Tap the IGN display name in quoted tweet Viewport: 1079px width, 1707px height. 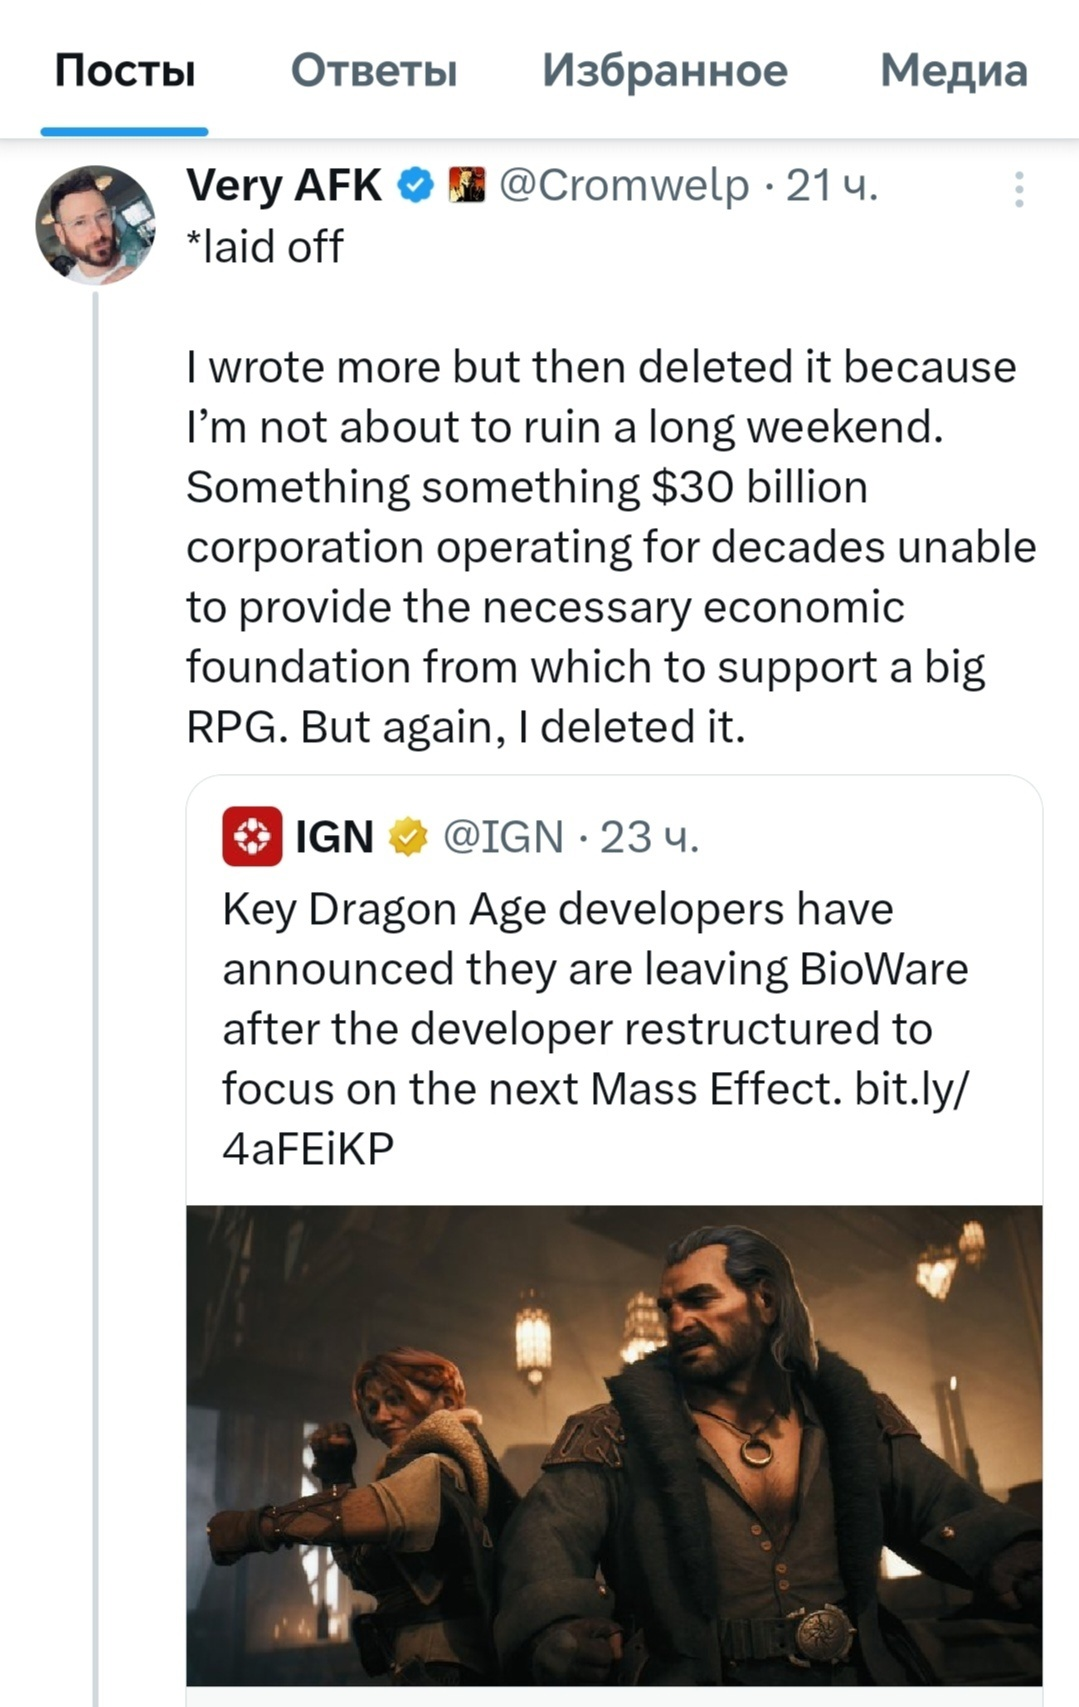[x=334, y=837]
